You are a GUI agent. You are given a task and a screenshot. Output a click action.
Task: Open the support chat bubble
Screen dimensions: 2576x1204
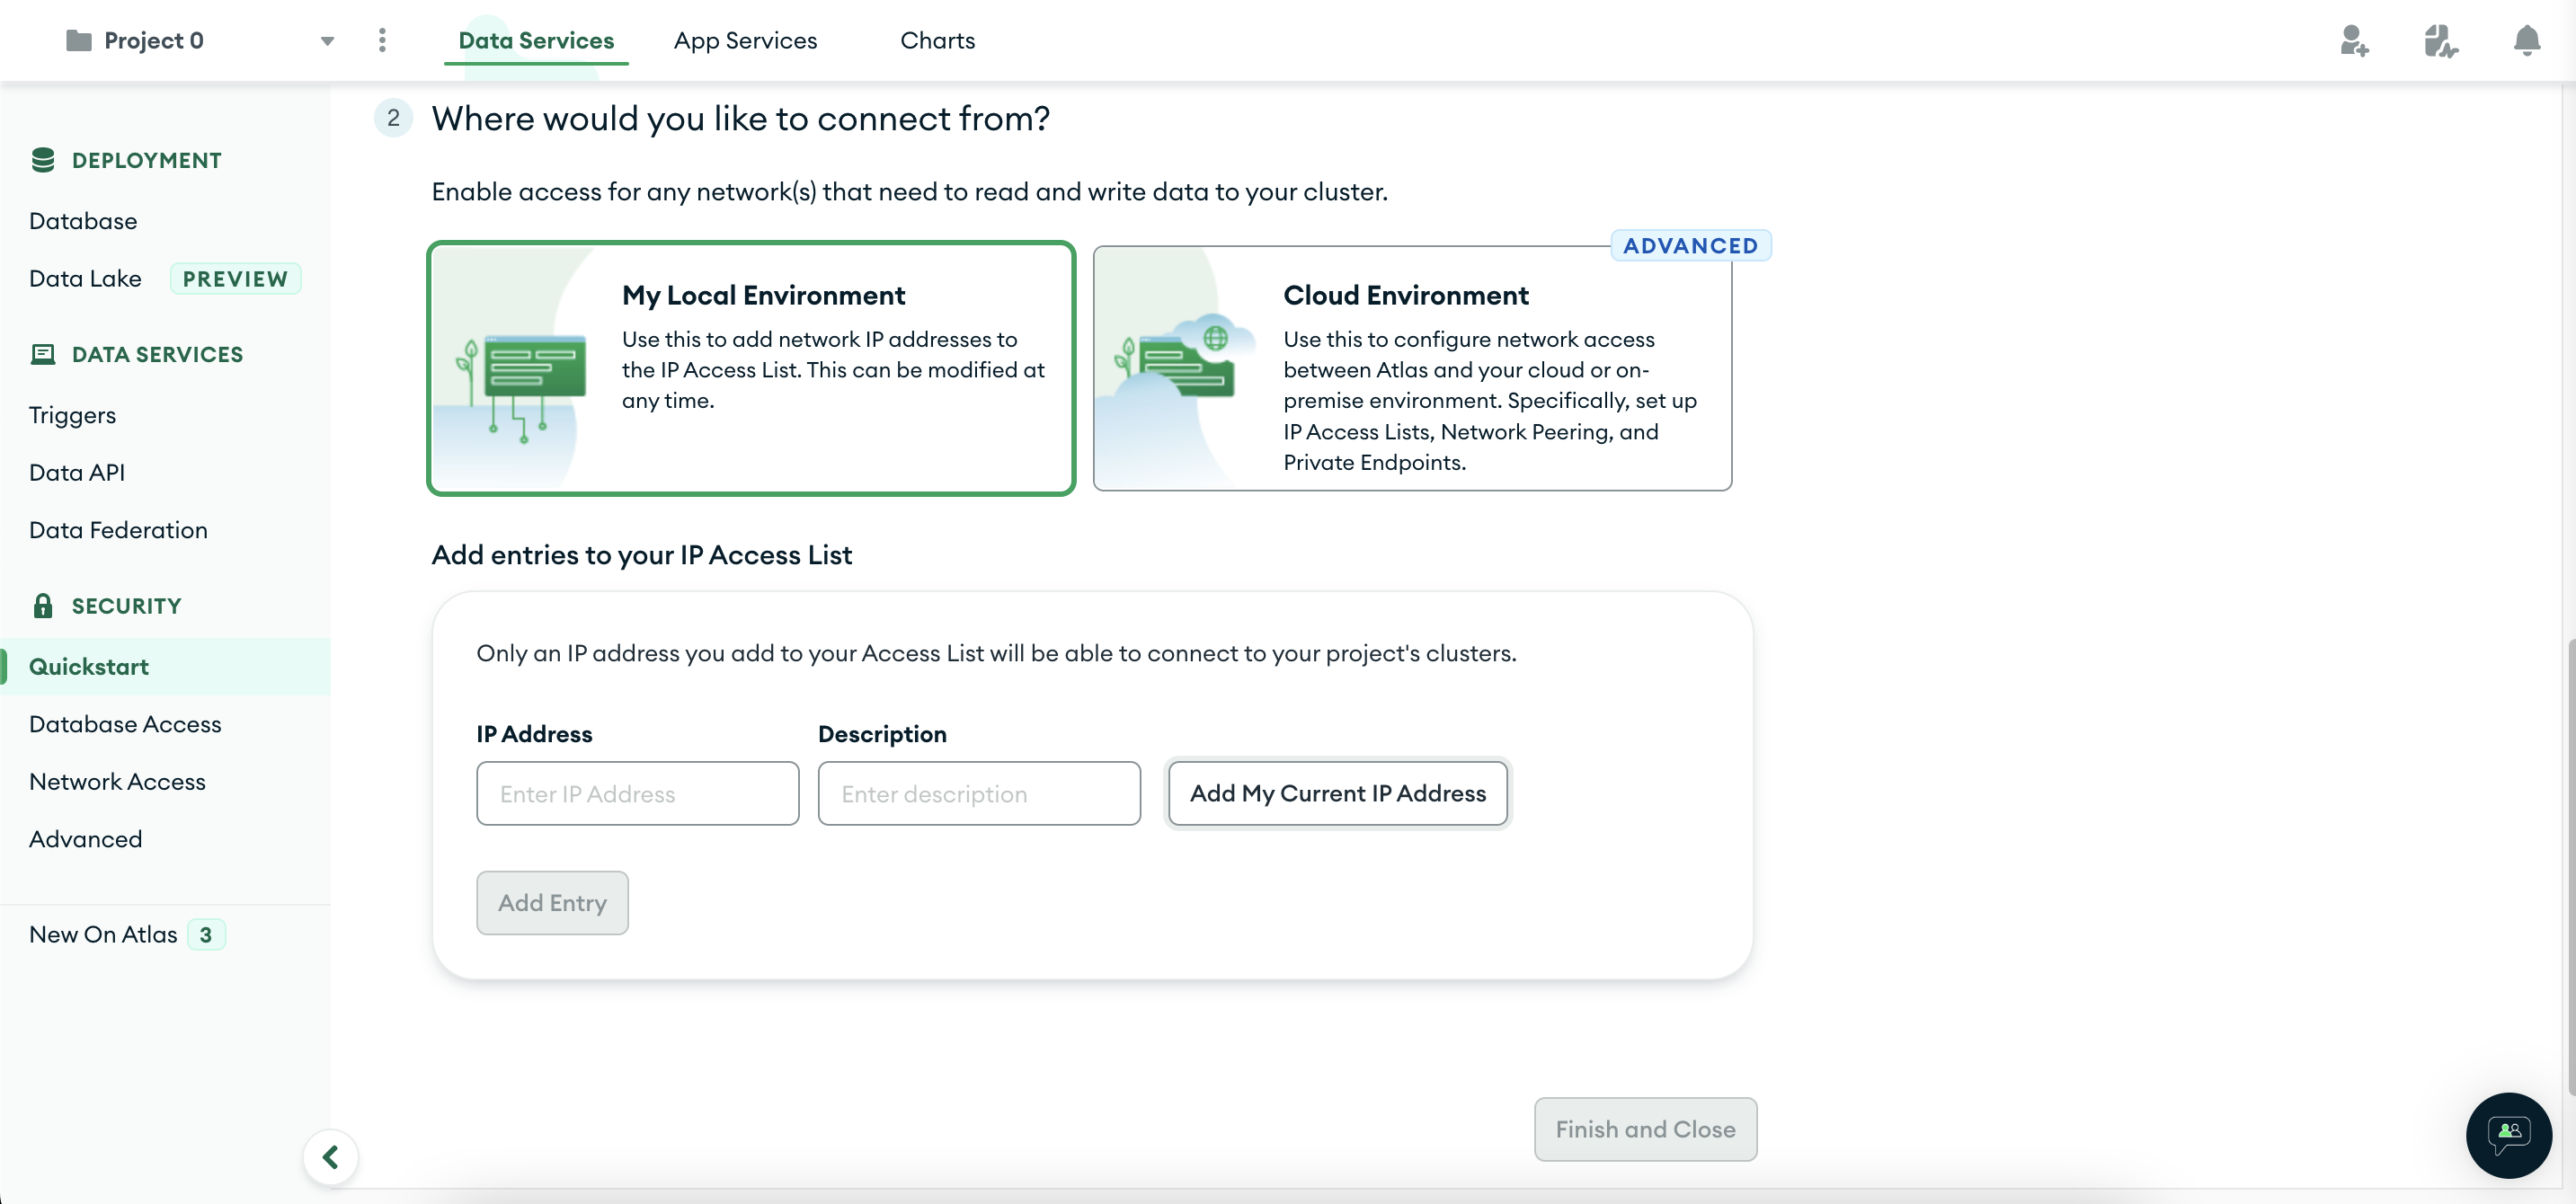[2508, 1135]
